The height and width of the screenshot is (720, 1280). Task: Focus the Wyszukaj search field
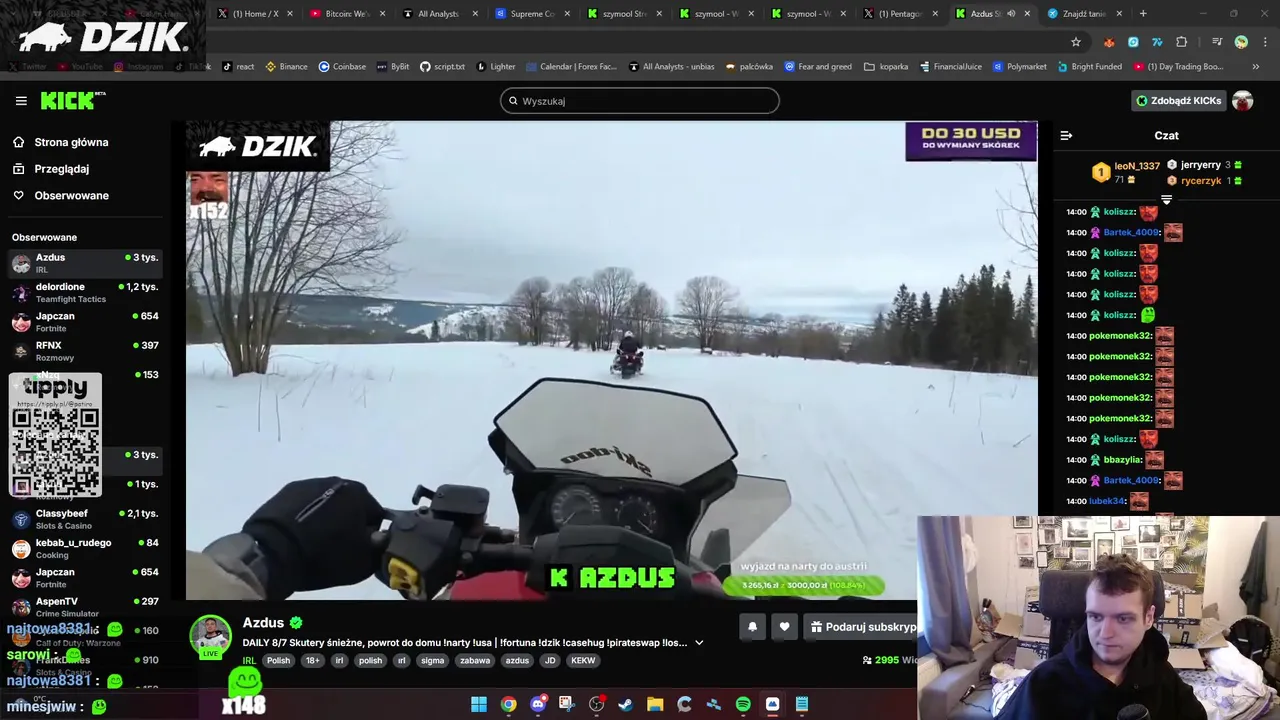pos(640,101)
